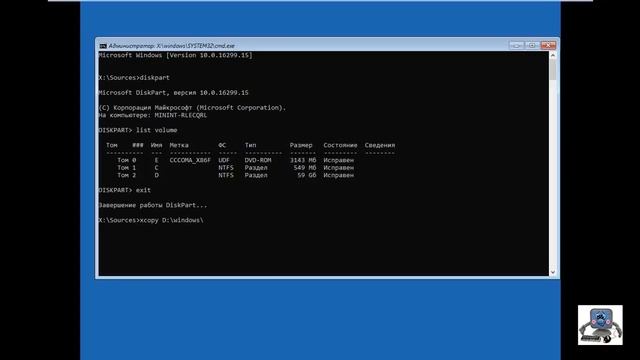
Task: Click the 'Сведения' column header
Action: (x=380, y=145)
